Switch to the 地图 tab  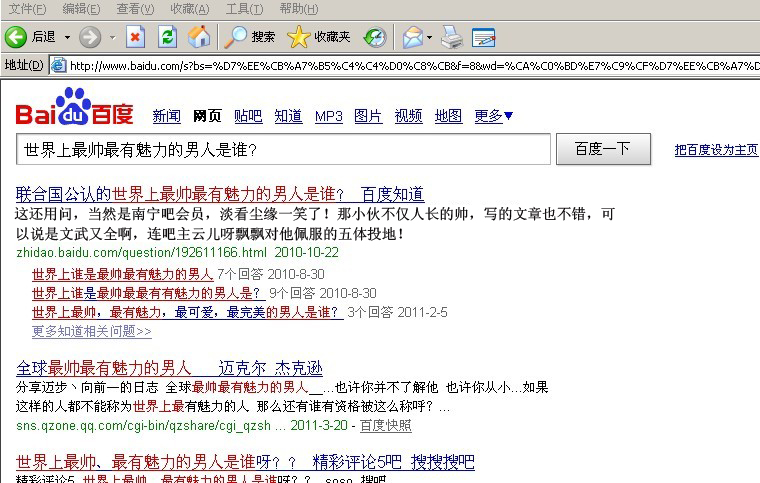point(448,116)
